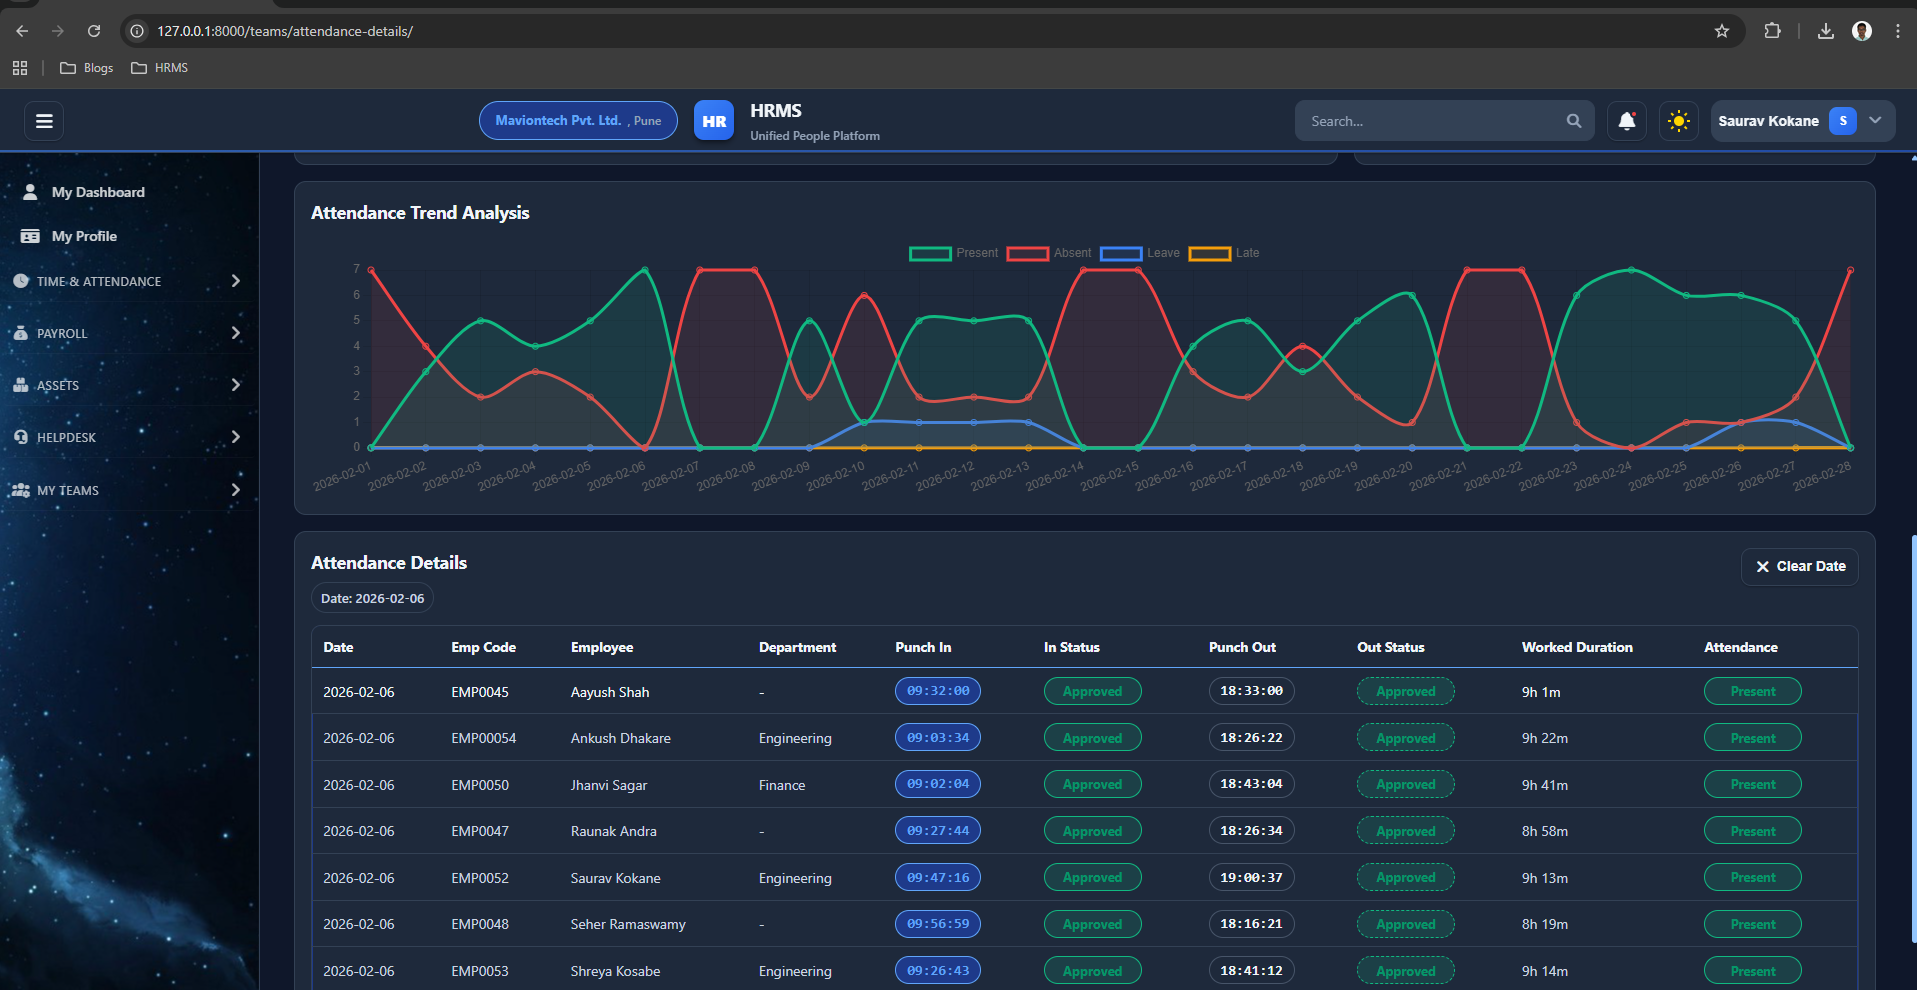Click Maviontech Pvt. Ltd. company badge
Viewport: 1917px width, 990px height.
578,121
